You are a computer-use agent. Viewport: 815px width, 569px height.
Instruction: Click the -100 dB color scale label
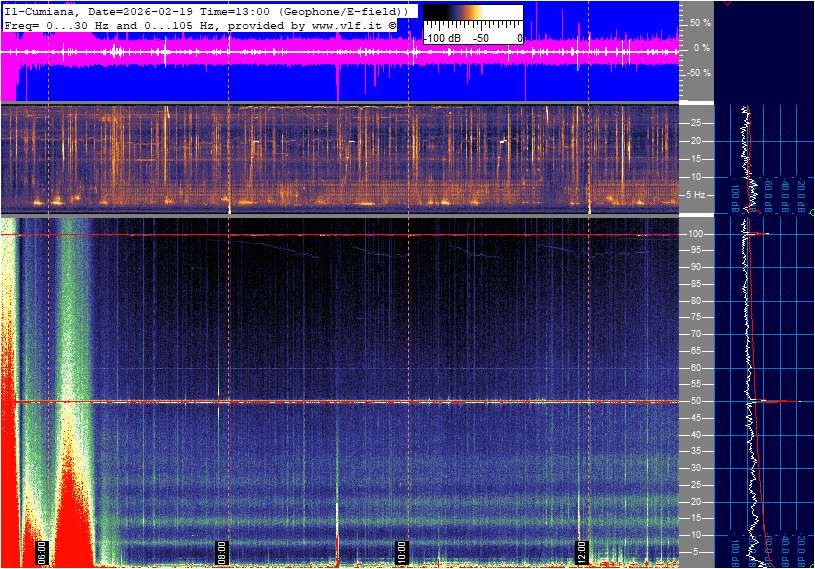pyautogui.click(x=442, y=38)
